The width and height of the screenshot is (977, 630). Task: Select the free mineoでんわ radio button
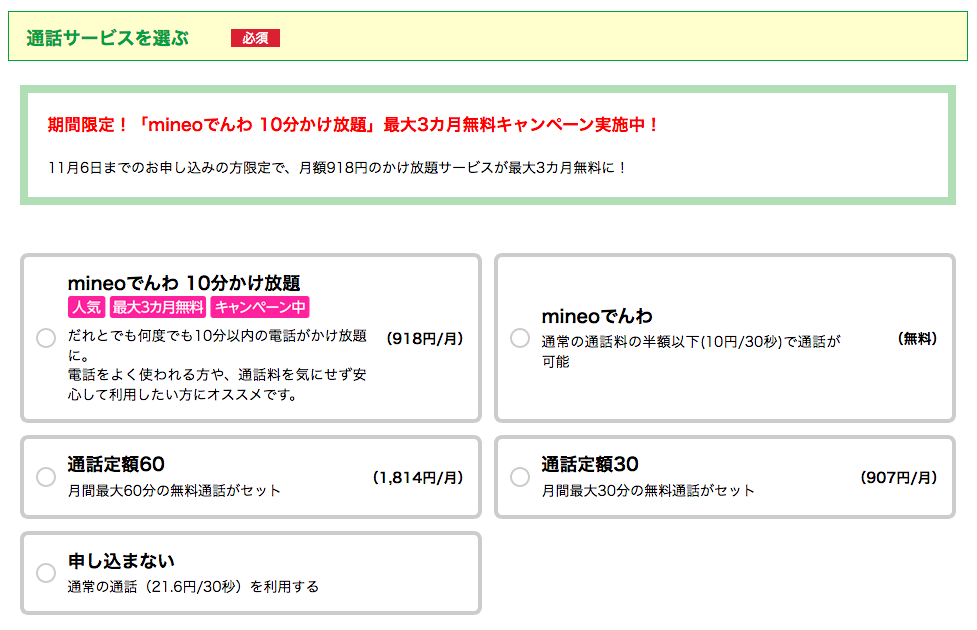pyautogui.click(x=520, y=338)
